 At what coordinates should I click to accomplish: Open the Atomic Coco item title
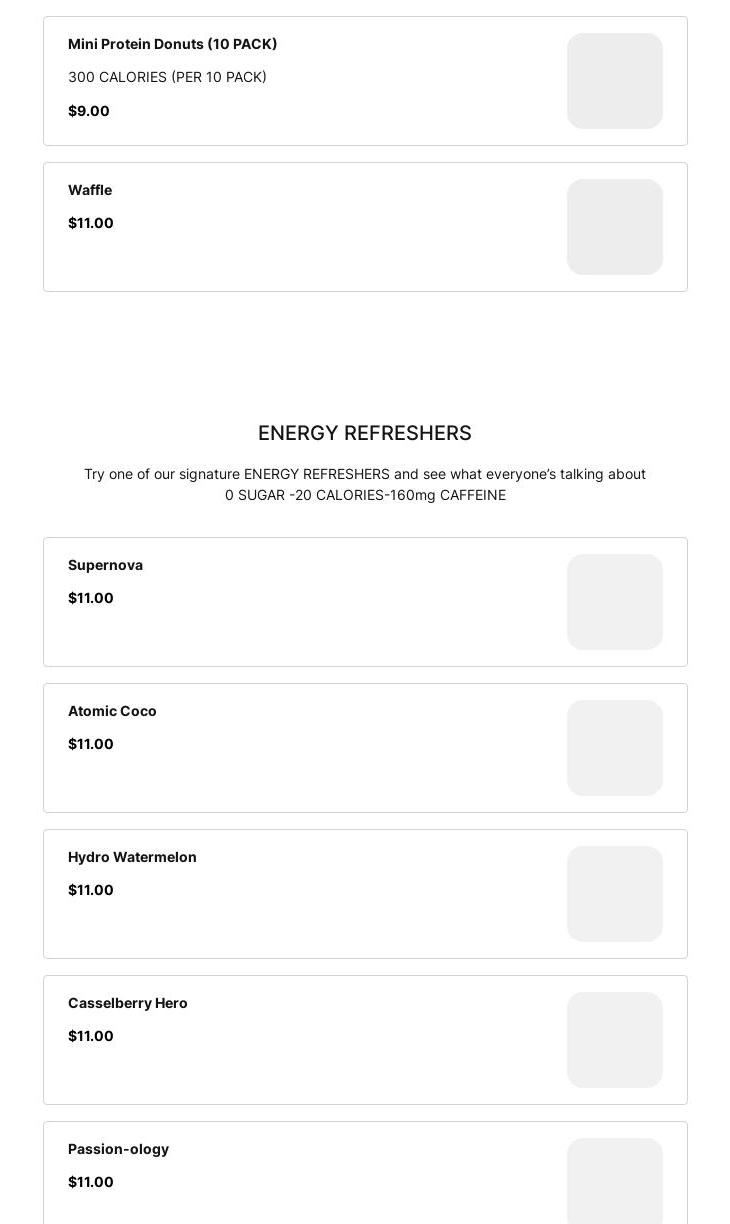[112, 711]
